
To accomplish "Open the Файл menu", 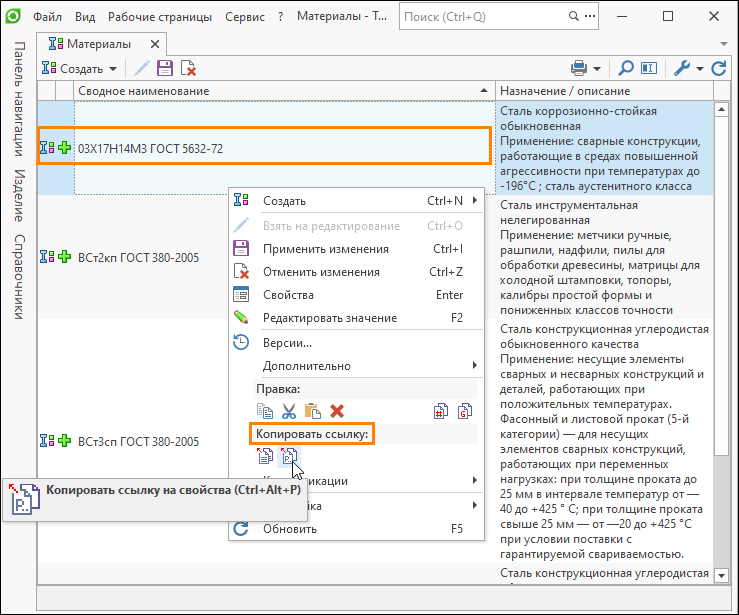I will [x=47, y=16].
